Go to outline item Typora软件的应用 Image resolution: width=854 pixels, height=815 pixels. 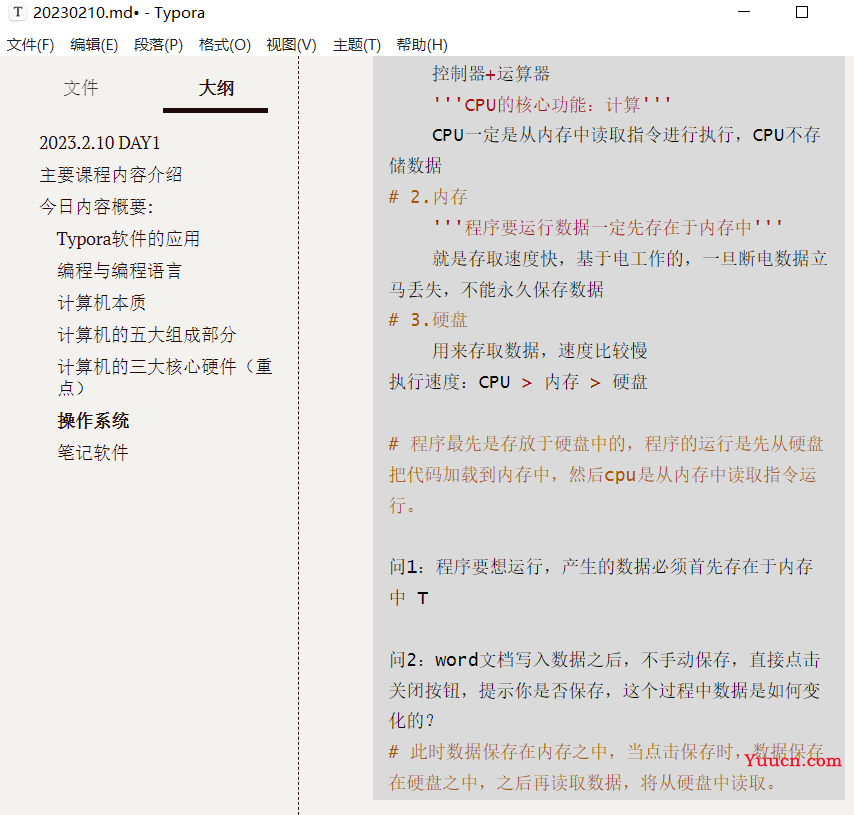click(129, 239)
